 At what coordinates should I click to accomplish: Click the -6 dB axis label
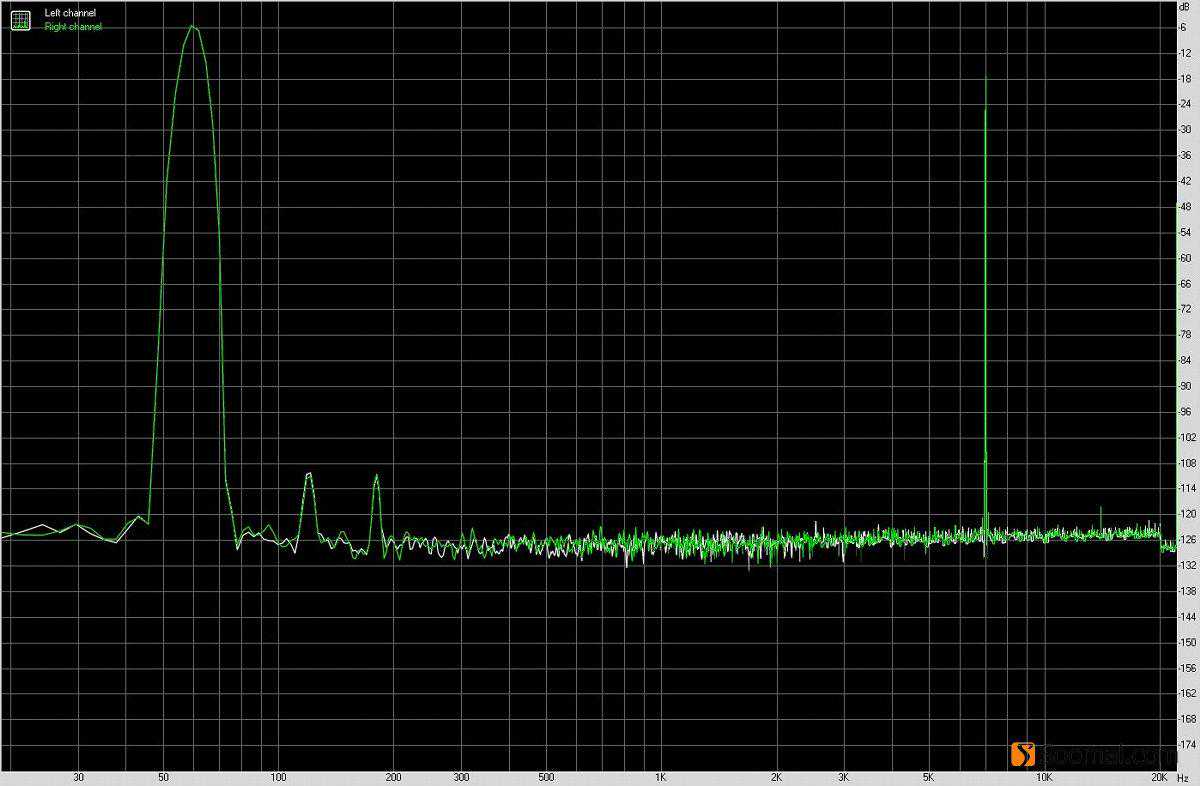pos(1184,27)
